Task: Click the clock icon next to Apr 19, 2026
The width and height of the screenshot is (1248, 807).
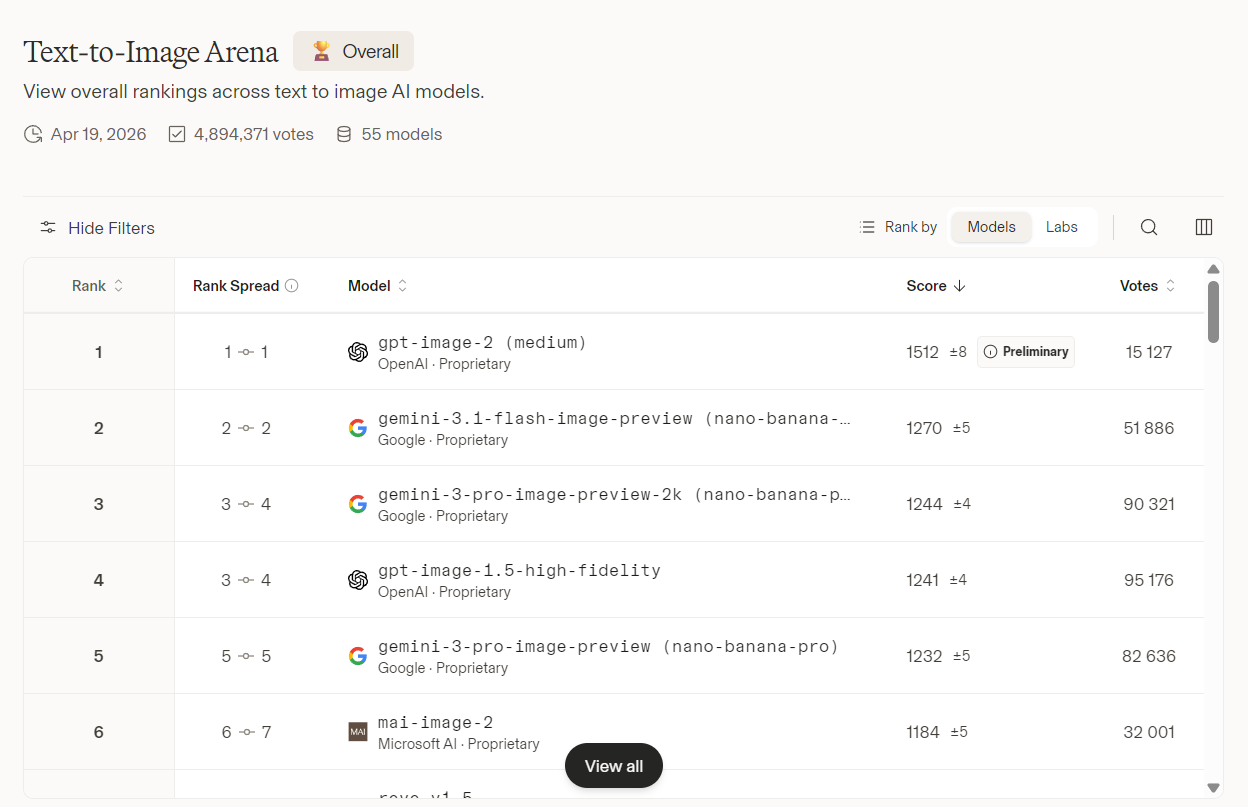Action: [33, 134]
